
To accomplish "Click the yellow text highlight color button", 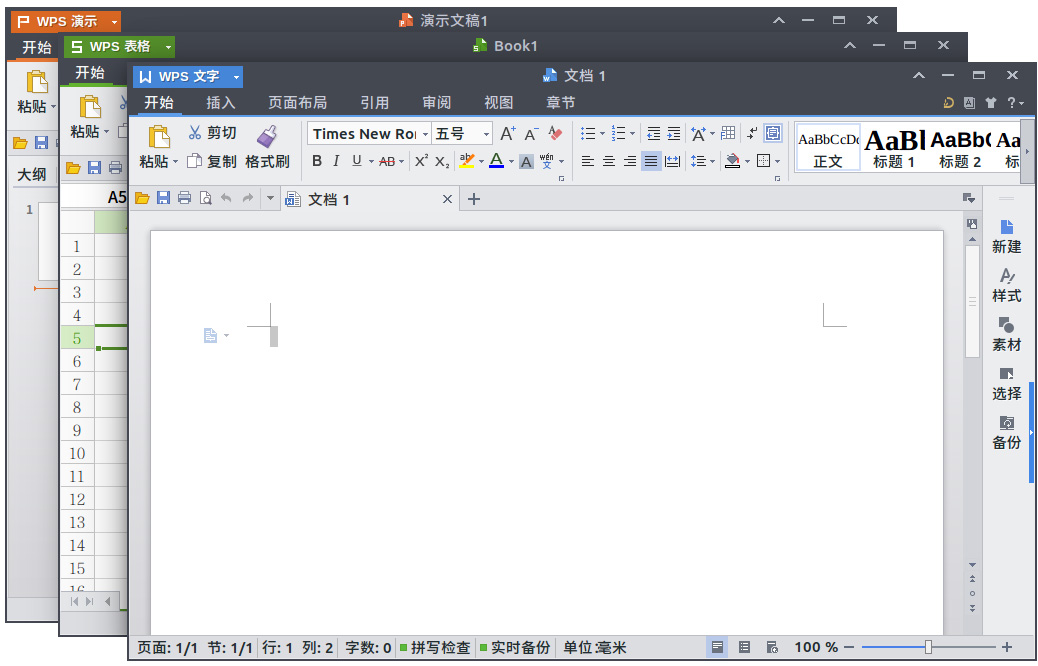I will tap(467, 161).
